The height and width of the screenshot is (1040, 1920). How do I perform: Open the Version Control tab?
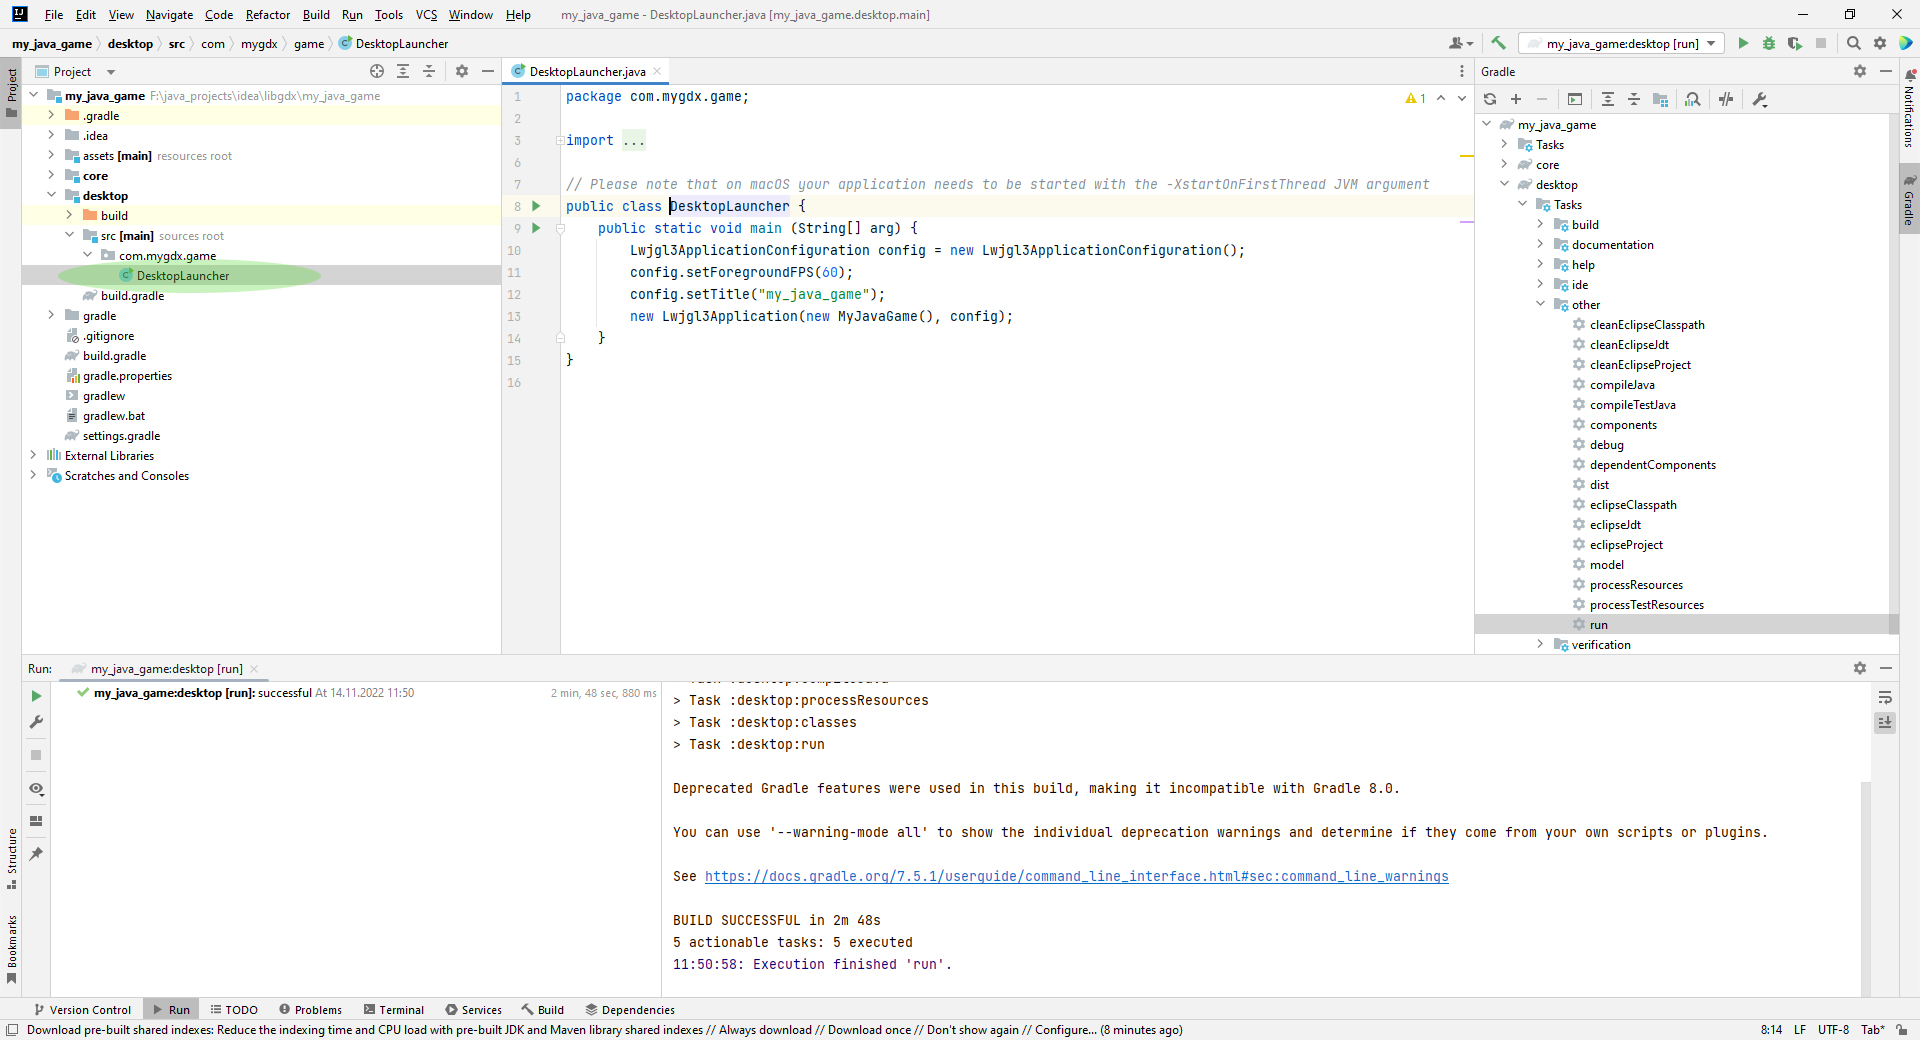82,1009
